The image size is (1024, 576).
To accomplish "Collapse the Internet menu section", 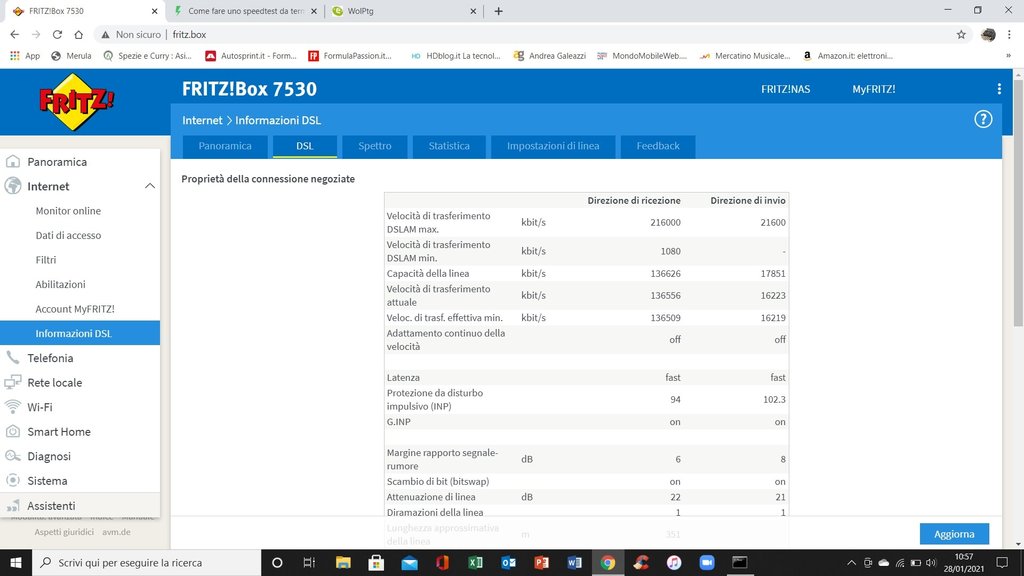I will coord(150,186).
